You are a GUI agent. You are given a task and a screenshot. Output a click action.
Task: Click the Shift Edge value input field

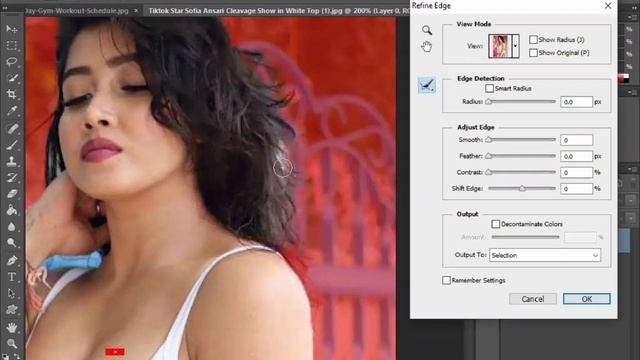click(x=576, y=189)
